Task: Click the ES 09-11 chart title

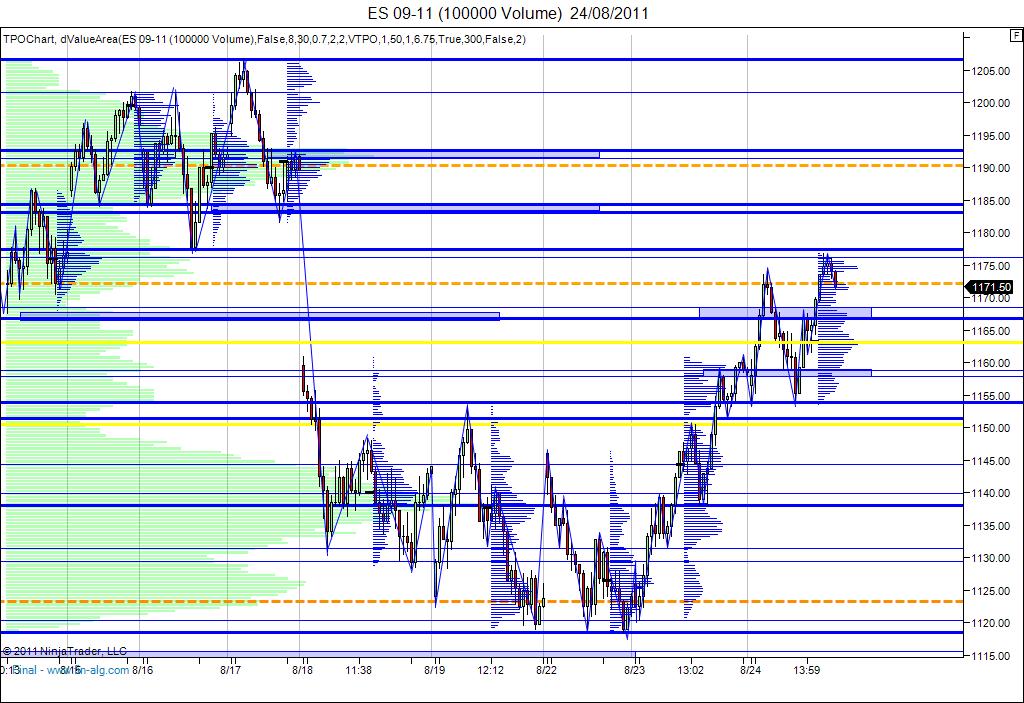Action: click(x=508, y=13)
